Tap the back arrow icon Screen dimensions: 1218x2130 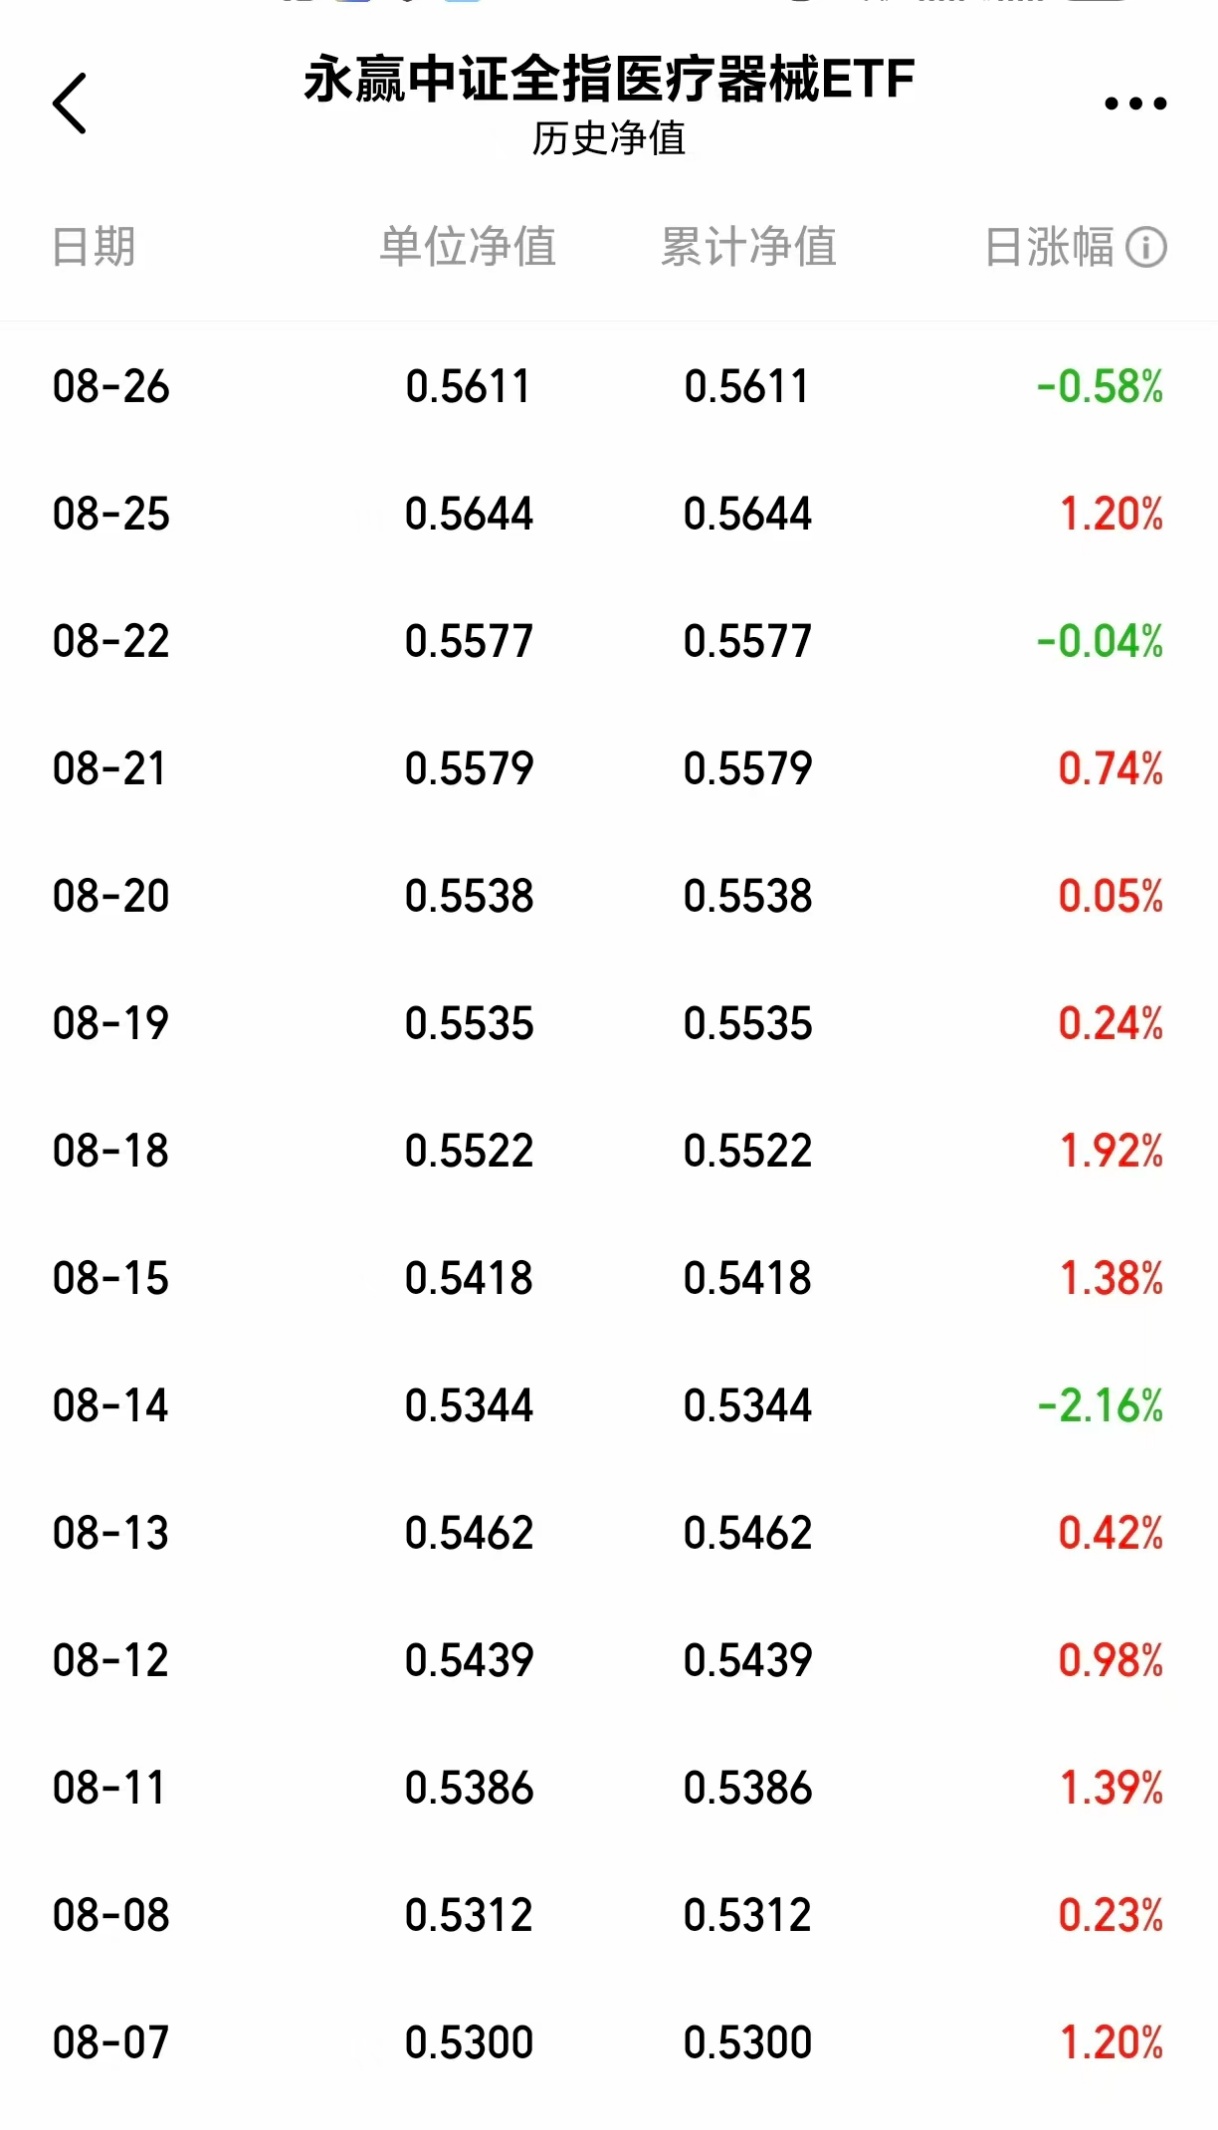coord(70,103)
